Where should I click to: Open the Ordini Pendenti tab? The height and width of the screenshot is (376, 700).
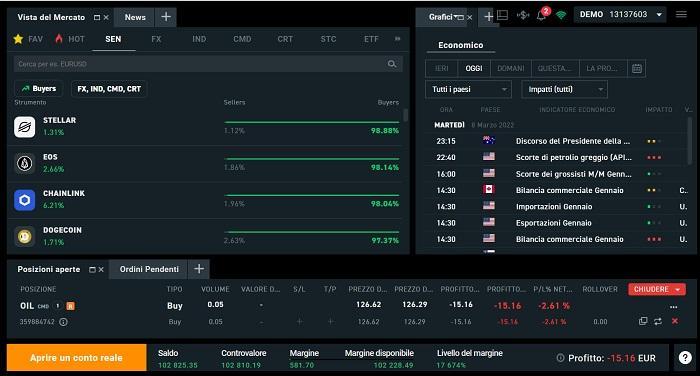[x=149, y=269]
